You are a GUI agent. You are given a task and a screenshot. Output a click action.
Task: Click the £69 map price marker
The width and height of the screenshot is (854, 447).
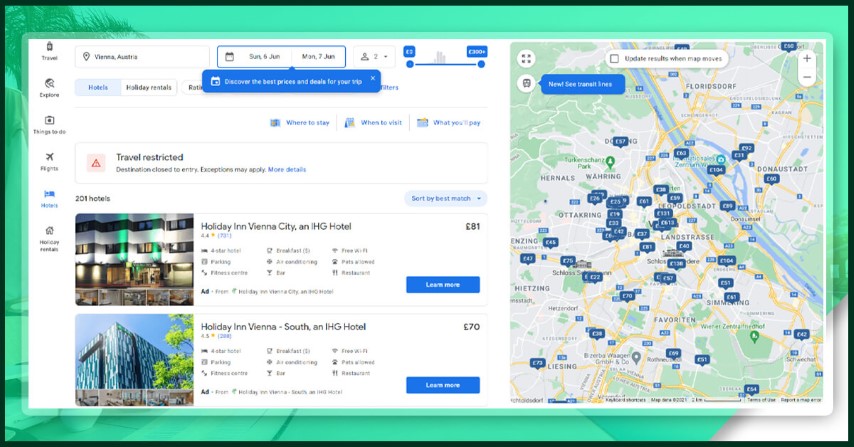pos(674,354)
